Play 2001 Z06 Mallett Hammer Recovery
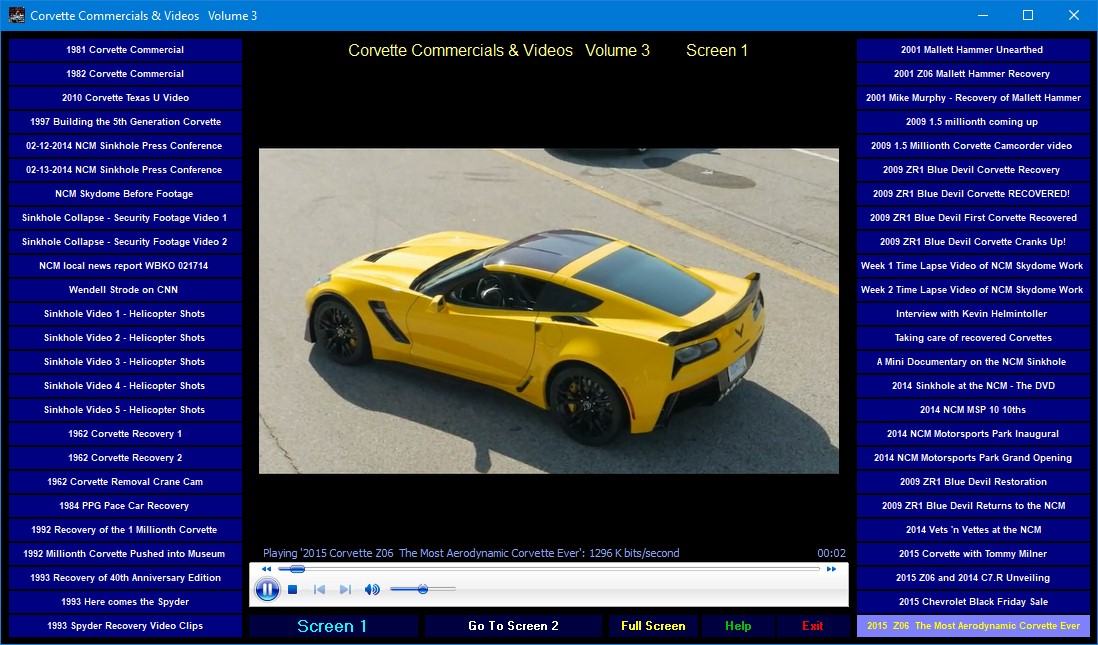 (x=973, y=74)
